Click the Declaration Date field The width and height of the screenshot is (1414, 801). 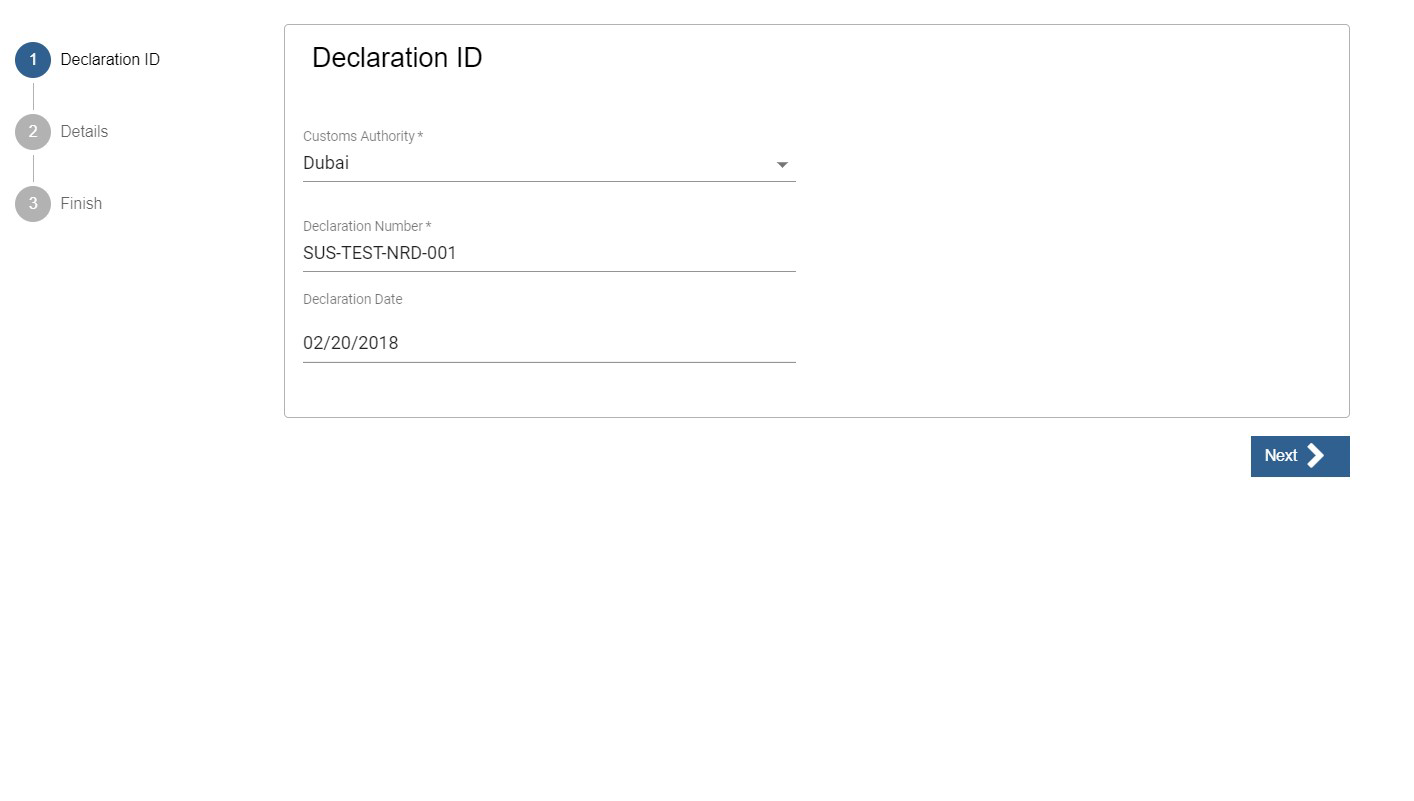[549, 343]
